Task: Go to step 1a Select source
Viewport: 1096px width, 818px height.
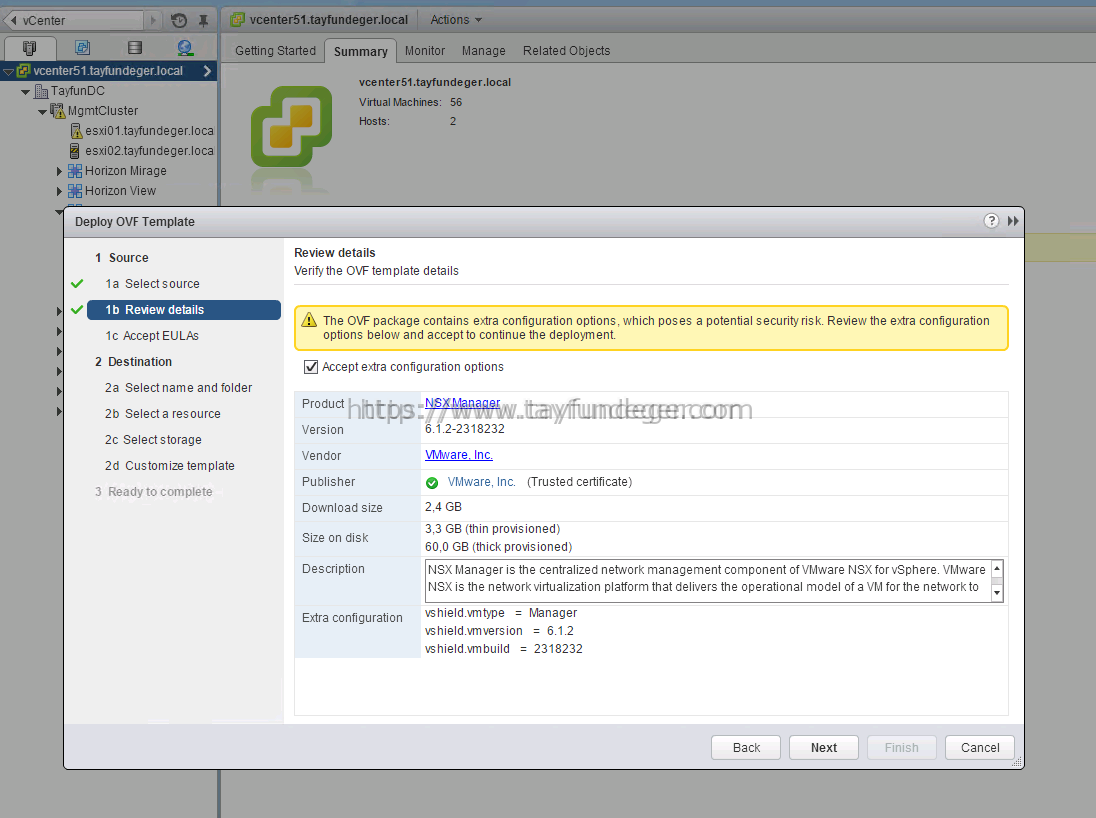Action: pos(152,284)
